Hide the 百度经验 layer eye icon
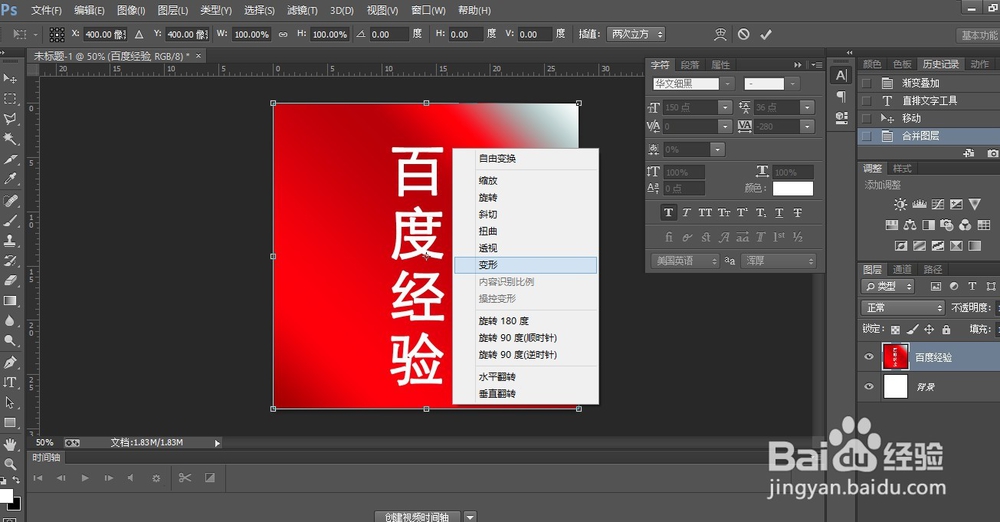 pos(869,357)
